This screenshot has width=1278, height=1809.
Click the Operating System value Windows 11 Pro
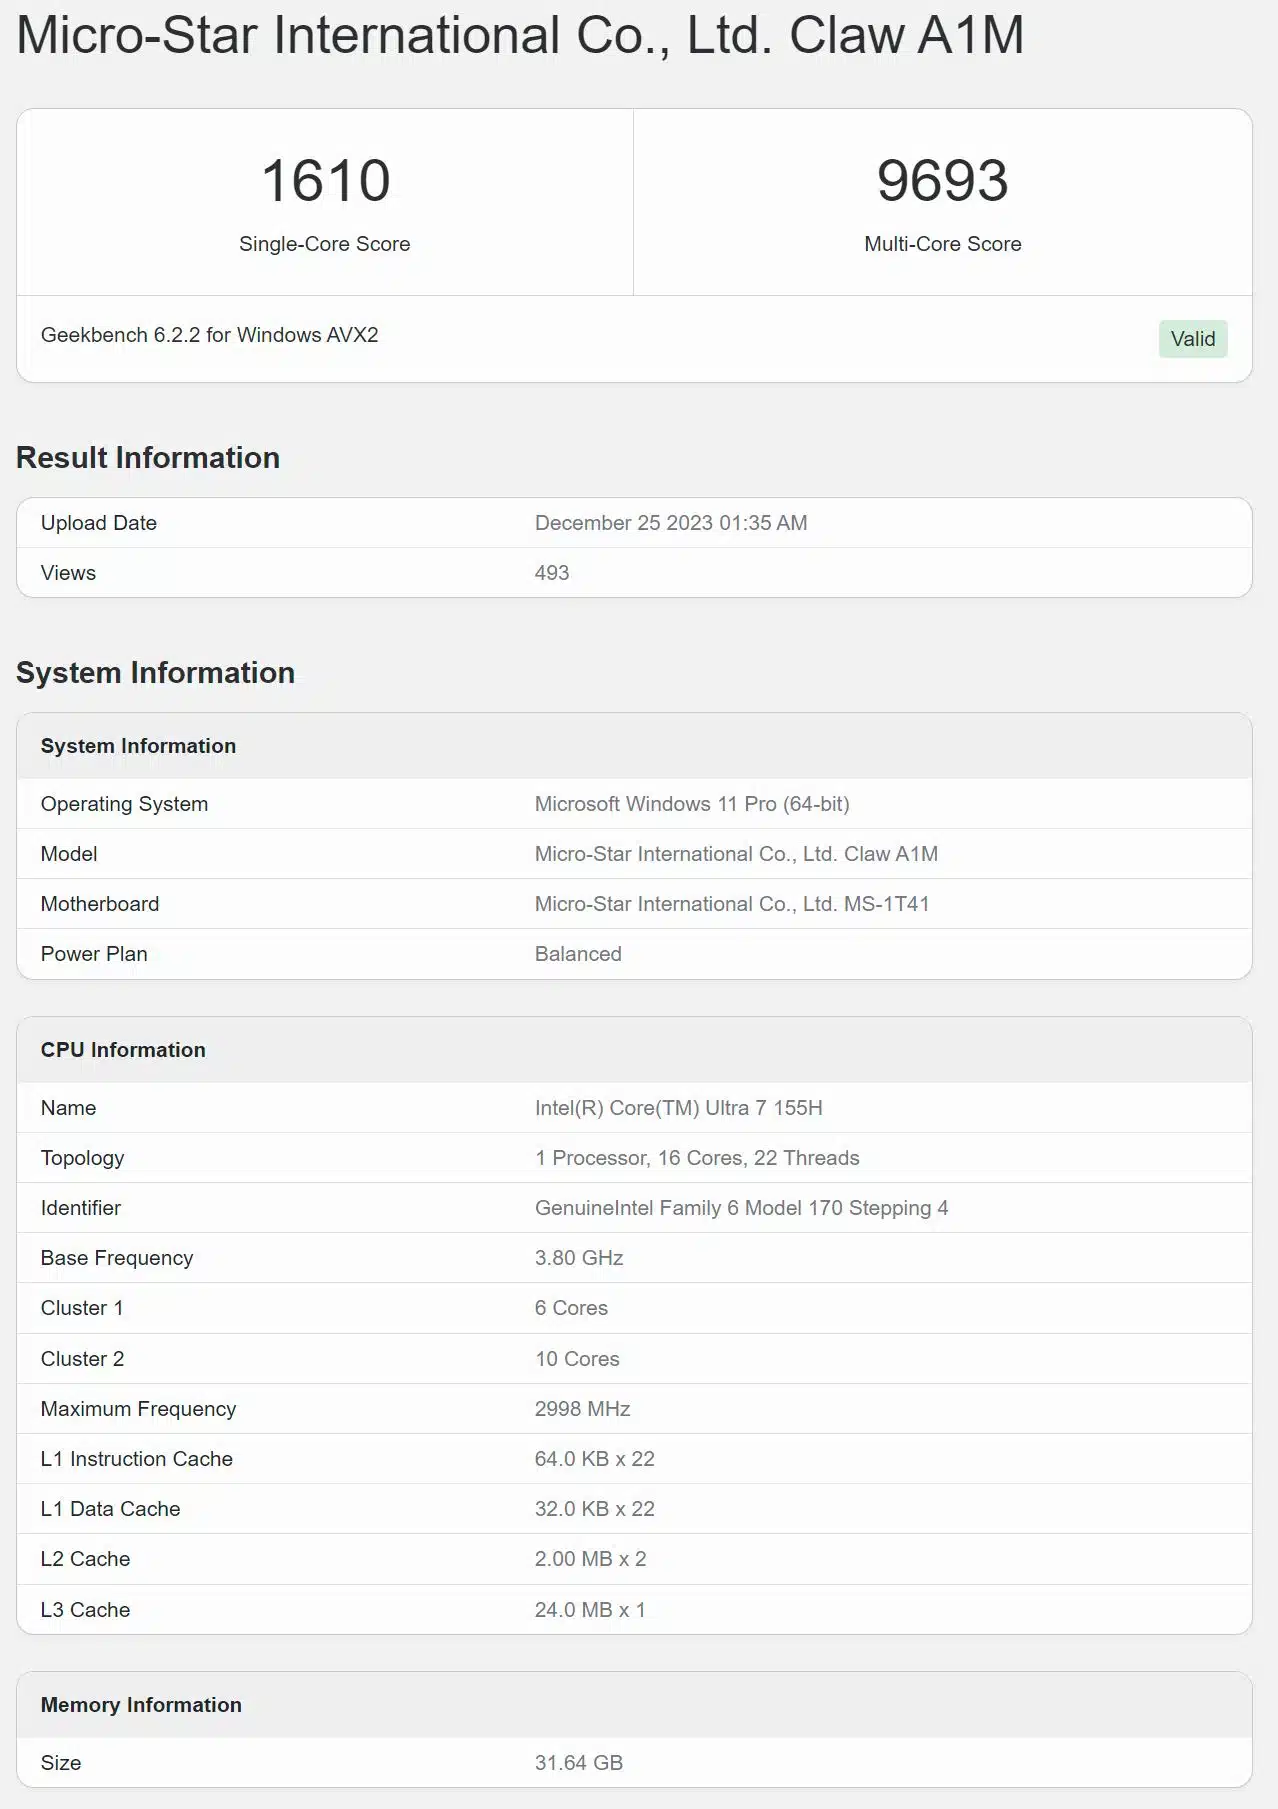pyautogui.click(x=692, y=804)
